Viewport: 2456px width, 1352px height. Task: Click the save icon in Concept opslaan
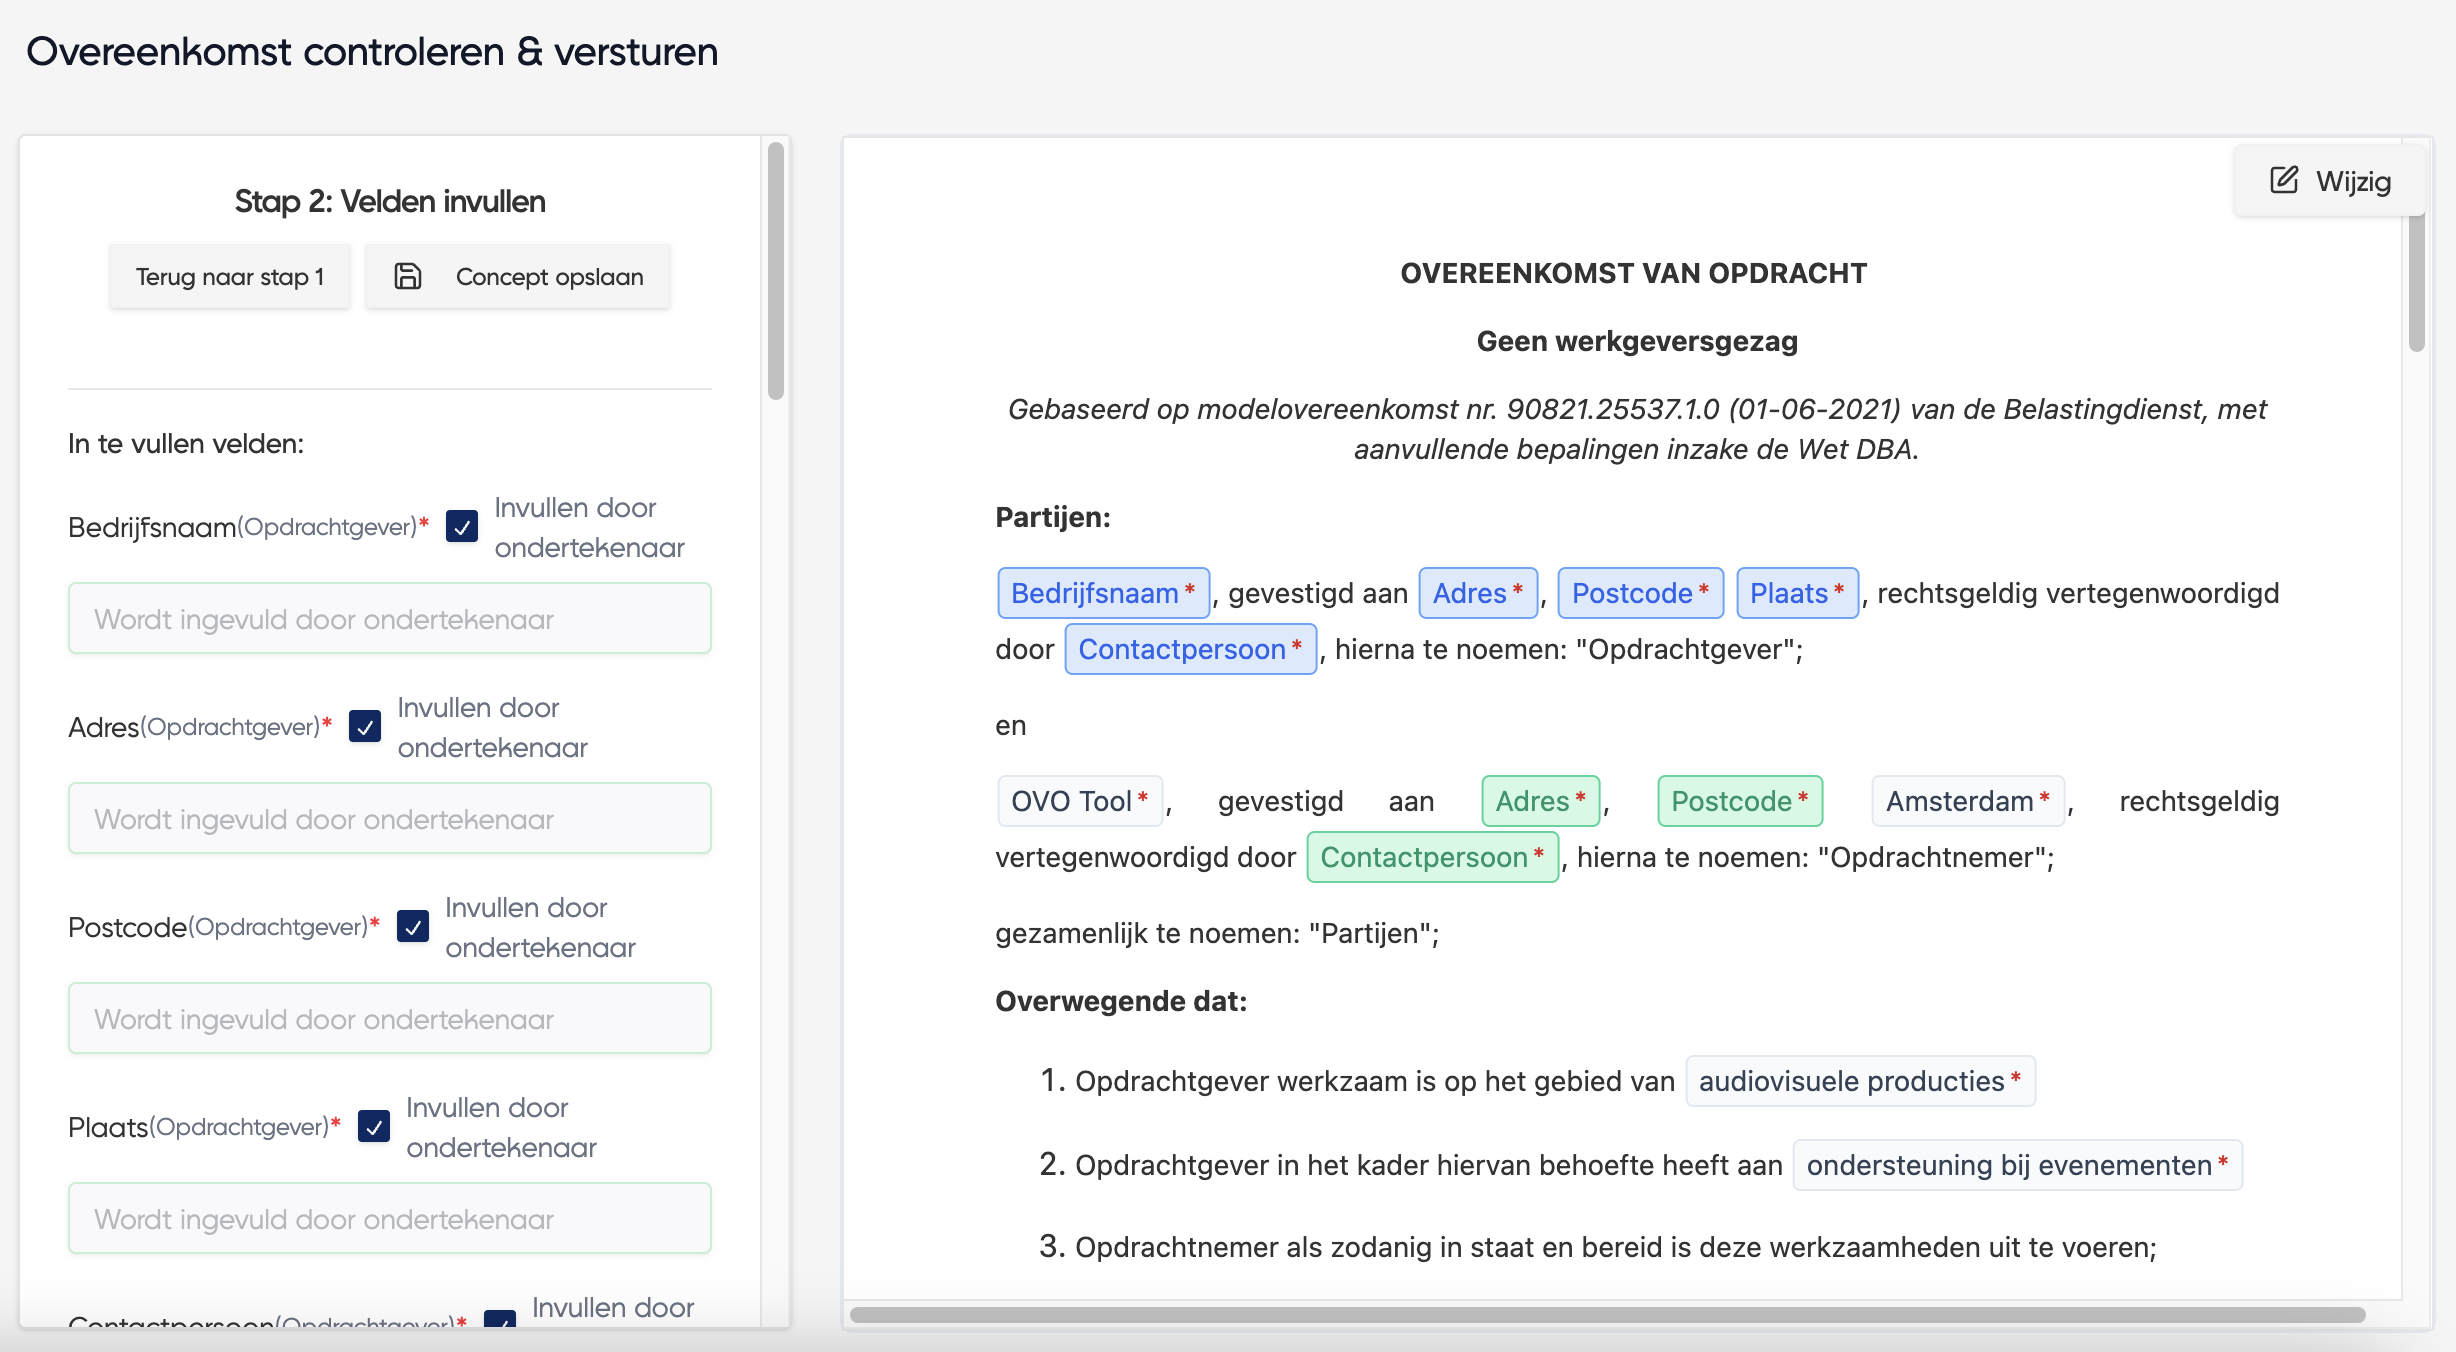click(x=408, y=276)
